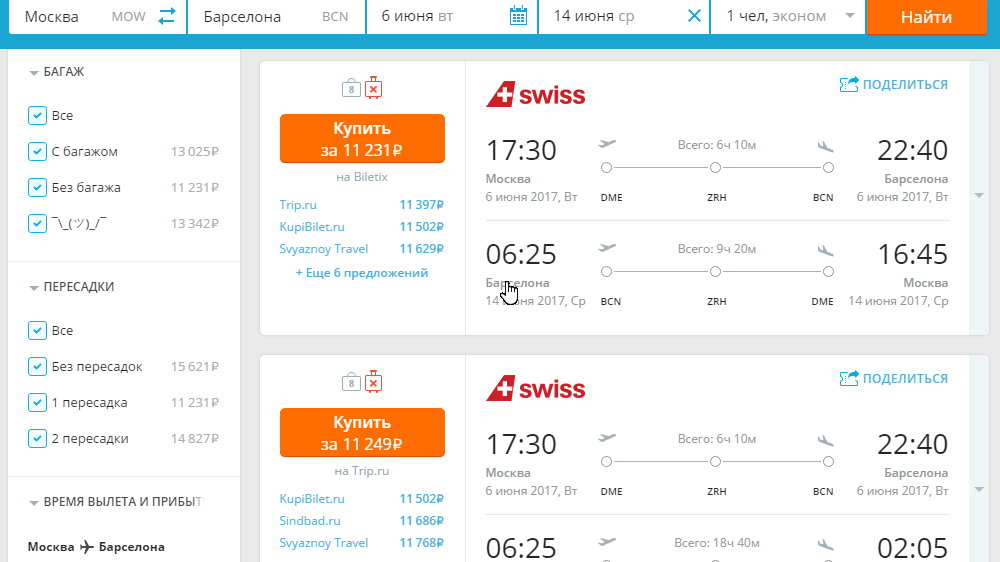1000x562 pixels.
Task: Clear the 14 июня return date
Action: pyautogui.click(x=695, y=16)
